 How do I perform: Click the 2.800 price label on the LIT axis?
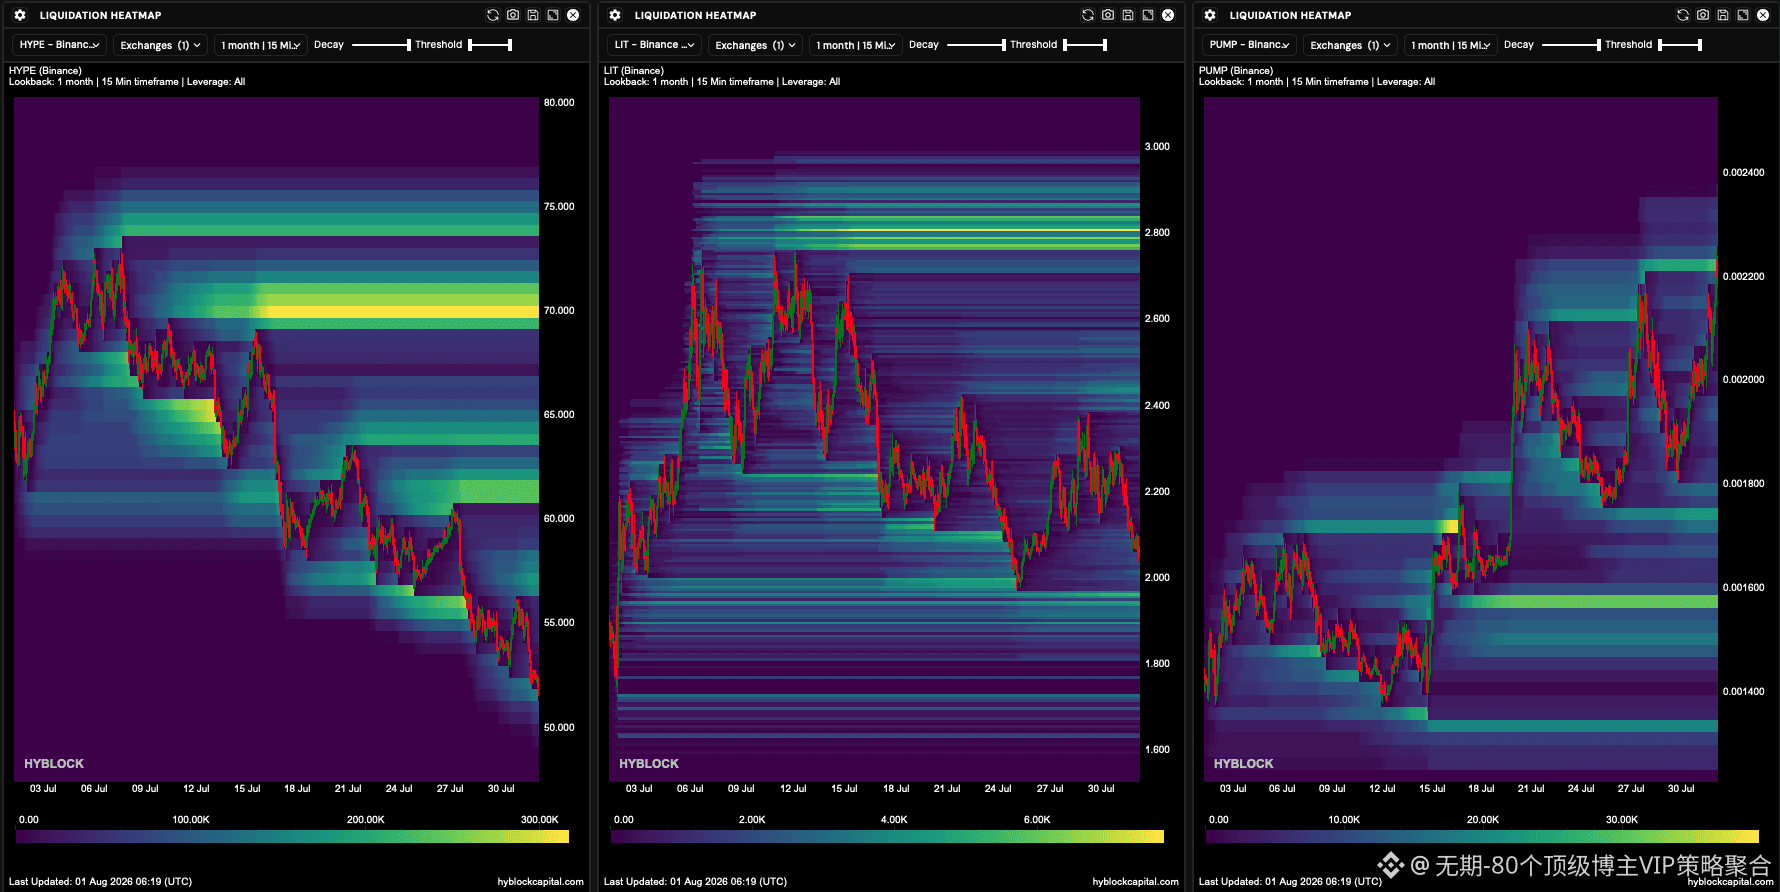click(1157, 233)
